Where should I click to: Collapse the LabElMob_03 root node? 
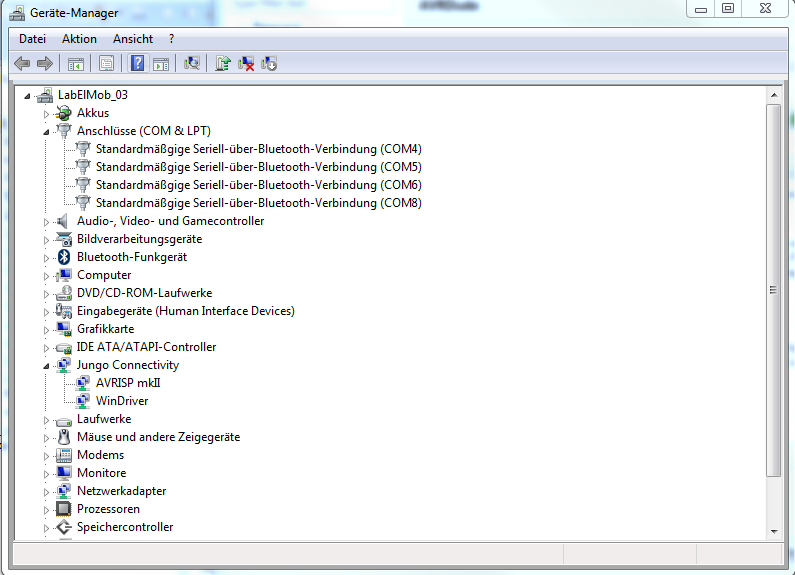pyautogui.click(x=27, y=96)
